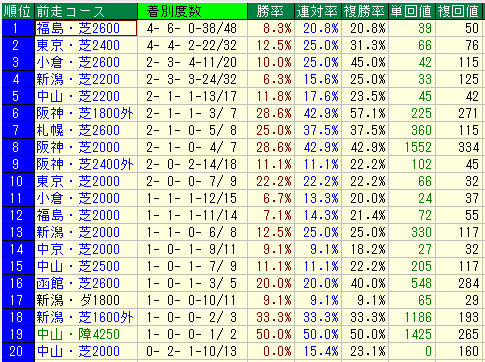The image size is (485, 362).
Task: Select the 着別度数 column header
Action: point(192,11)
